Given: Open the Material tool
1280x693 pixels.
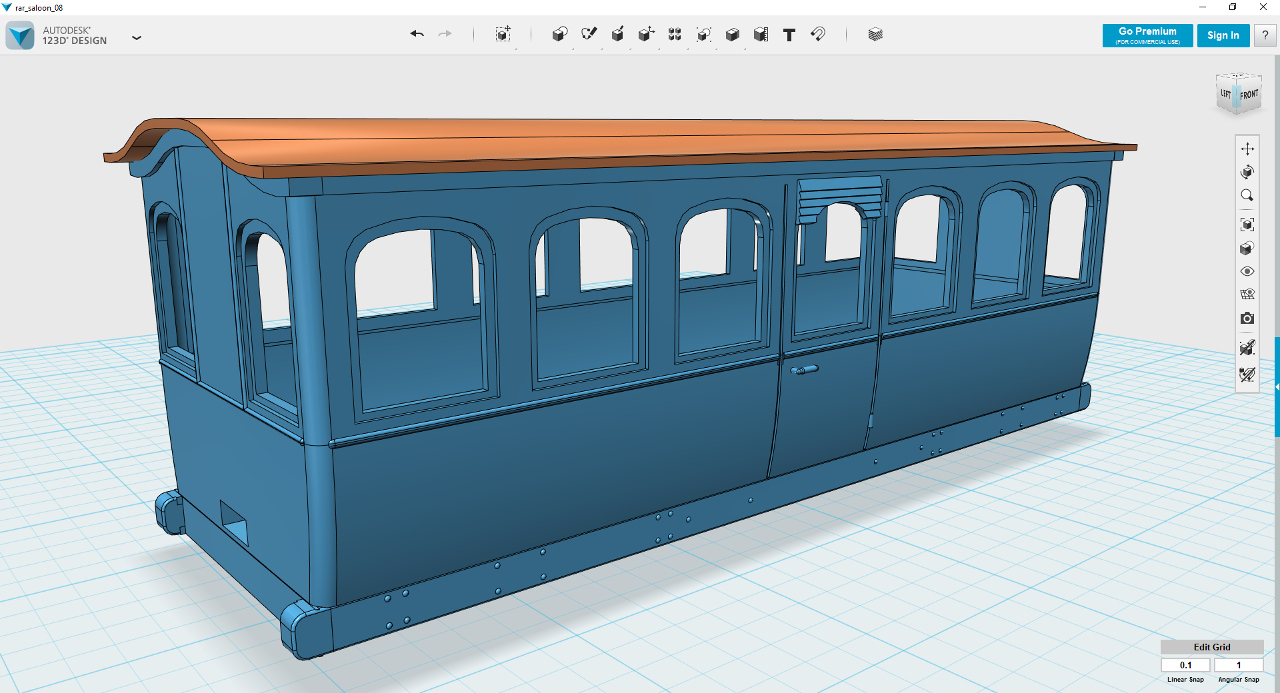Looking at the screenshot, I should click(x=876, y=34).
